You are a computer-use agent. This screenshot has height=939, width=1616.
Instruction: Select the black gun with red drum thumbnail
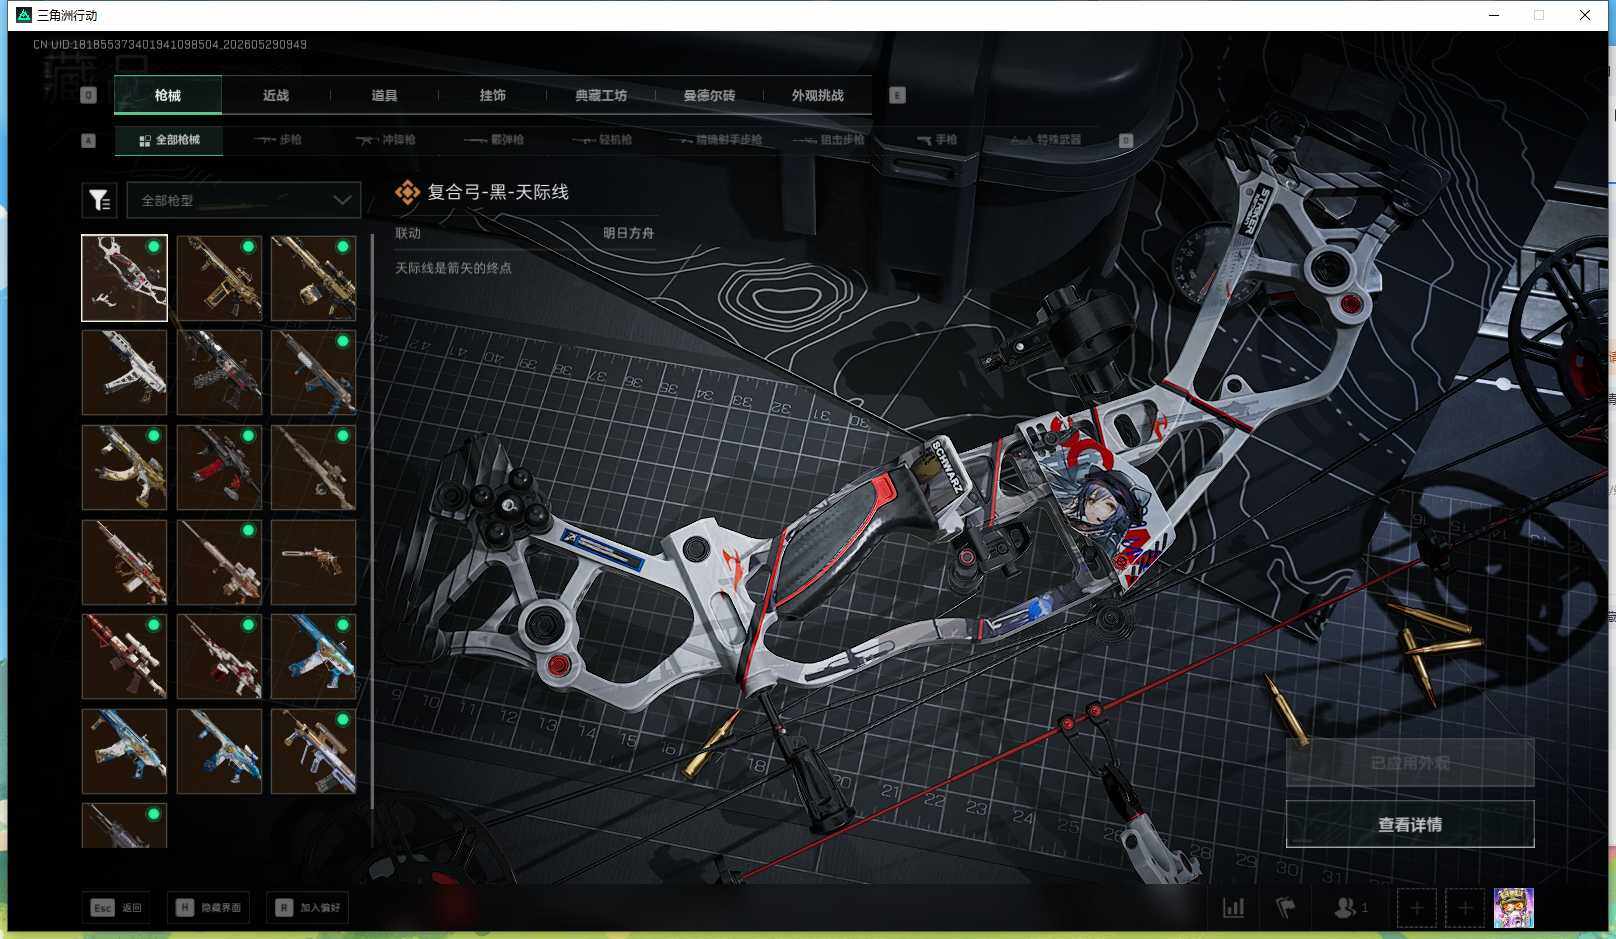click(219, 467)
